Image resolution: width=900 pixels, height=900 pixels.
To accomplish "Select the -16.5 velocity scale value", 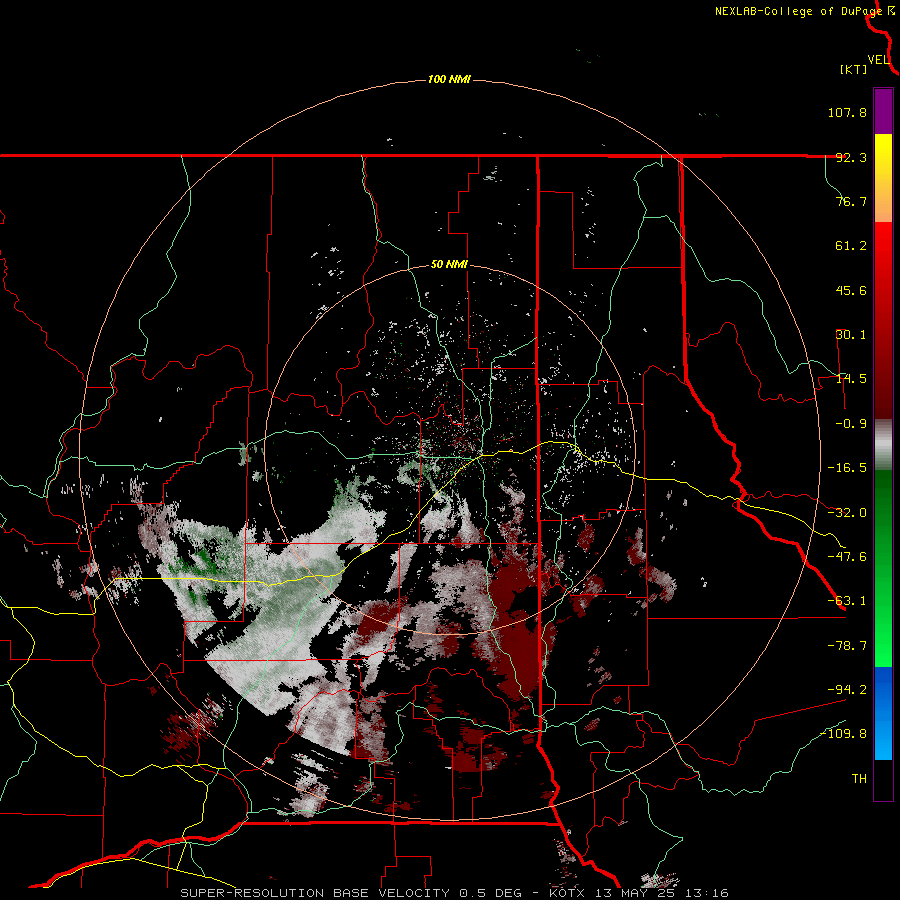I will [847, 468].
